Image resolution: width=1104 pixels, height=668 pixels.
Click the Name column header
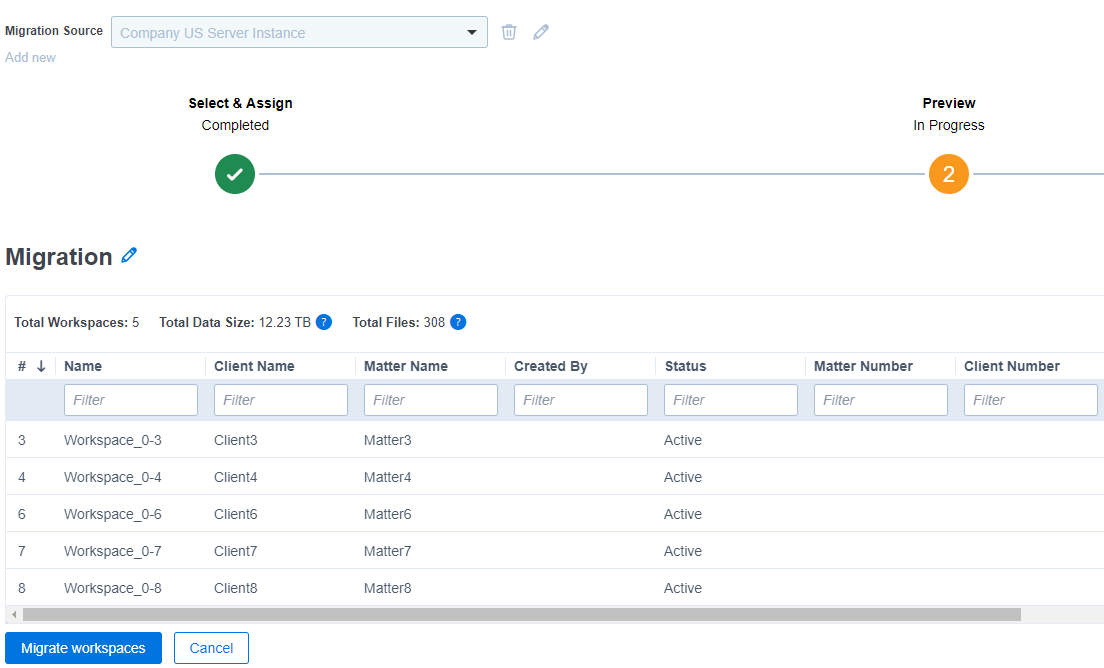[83, 366]
